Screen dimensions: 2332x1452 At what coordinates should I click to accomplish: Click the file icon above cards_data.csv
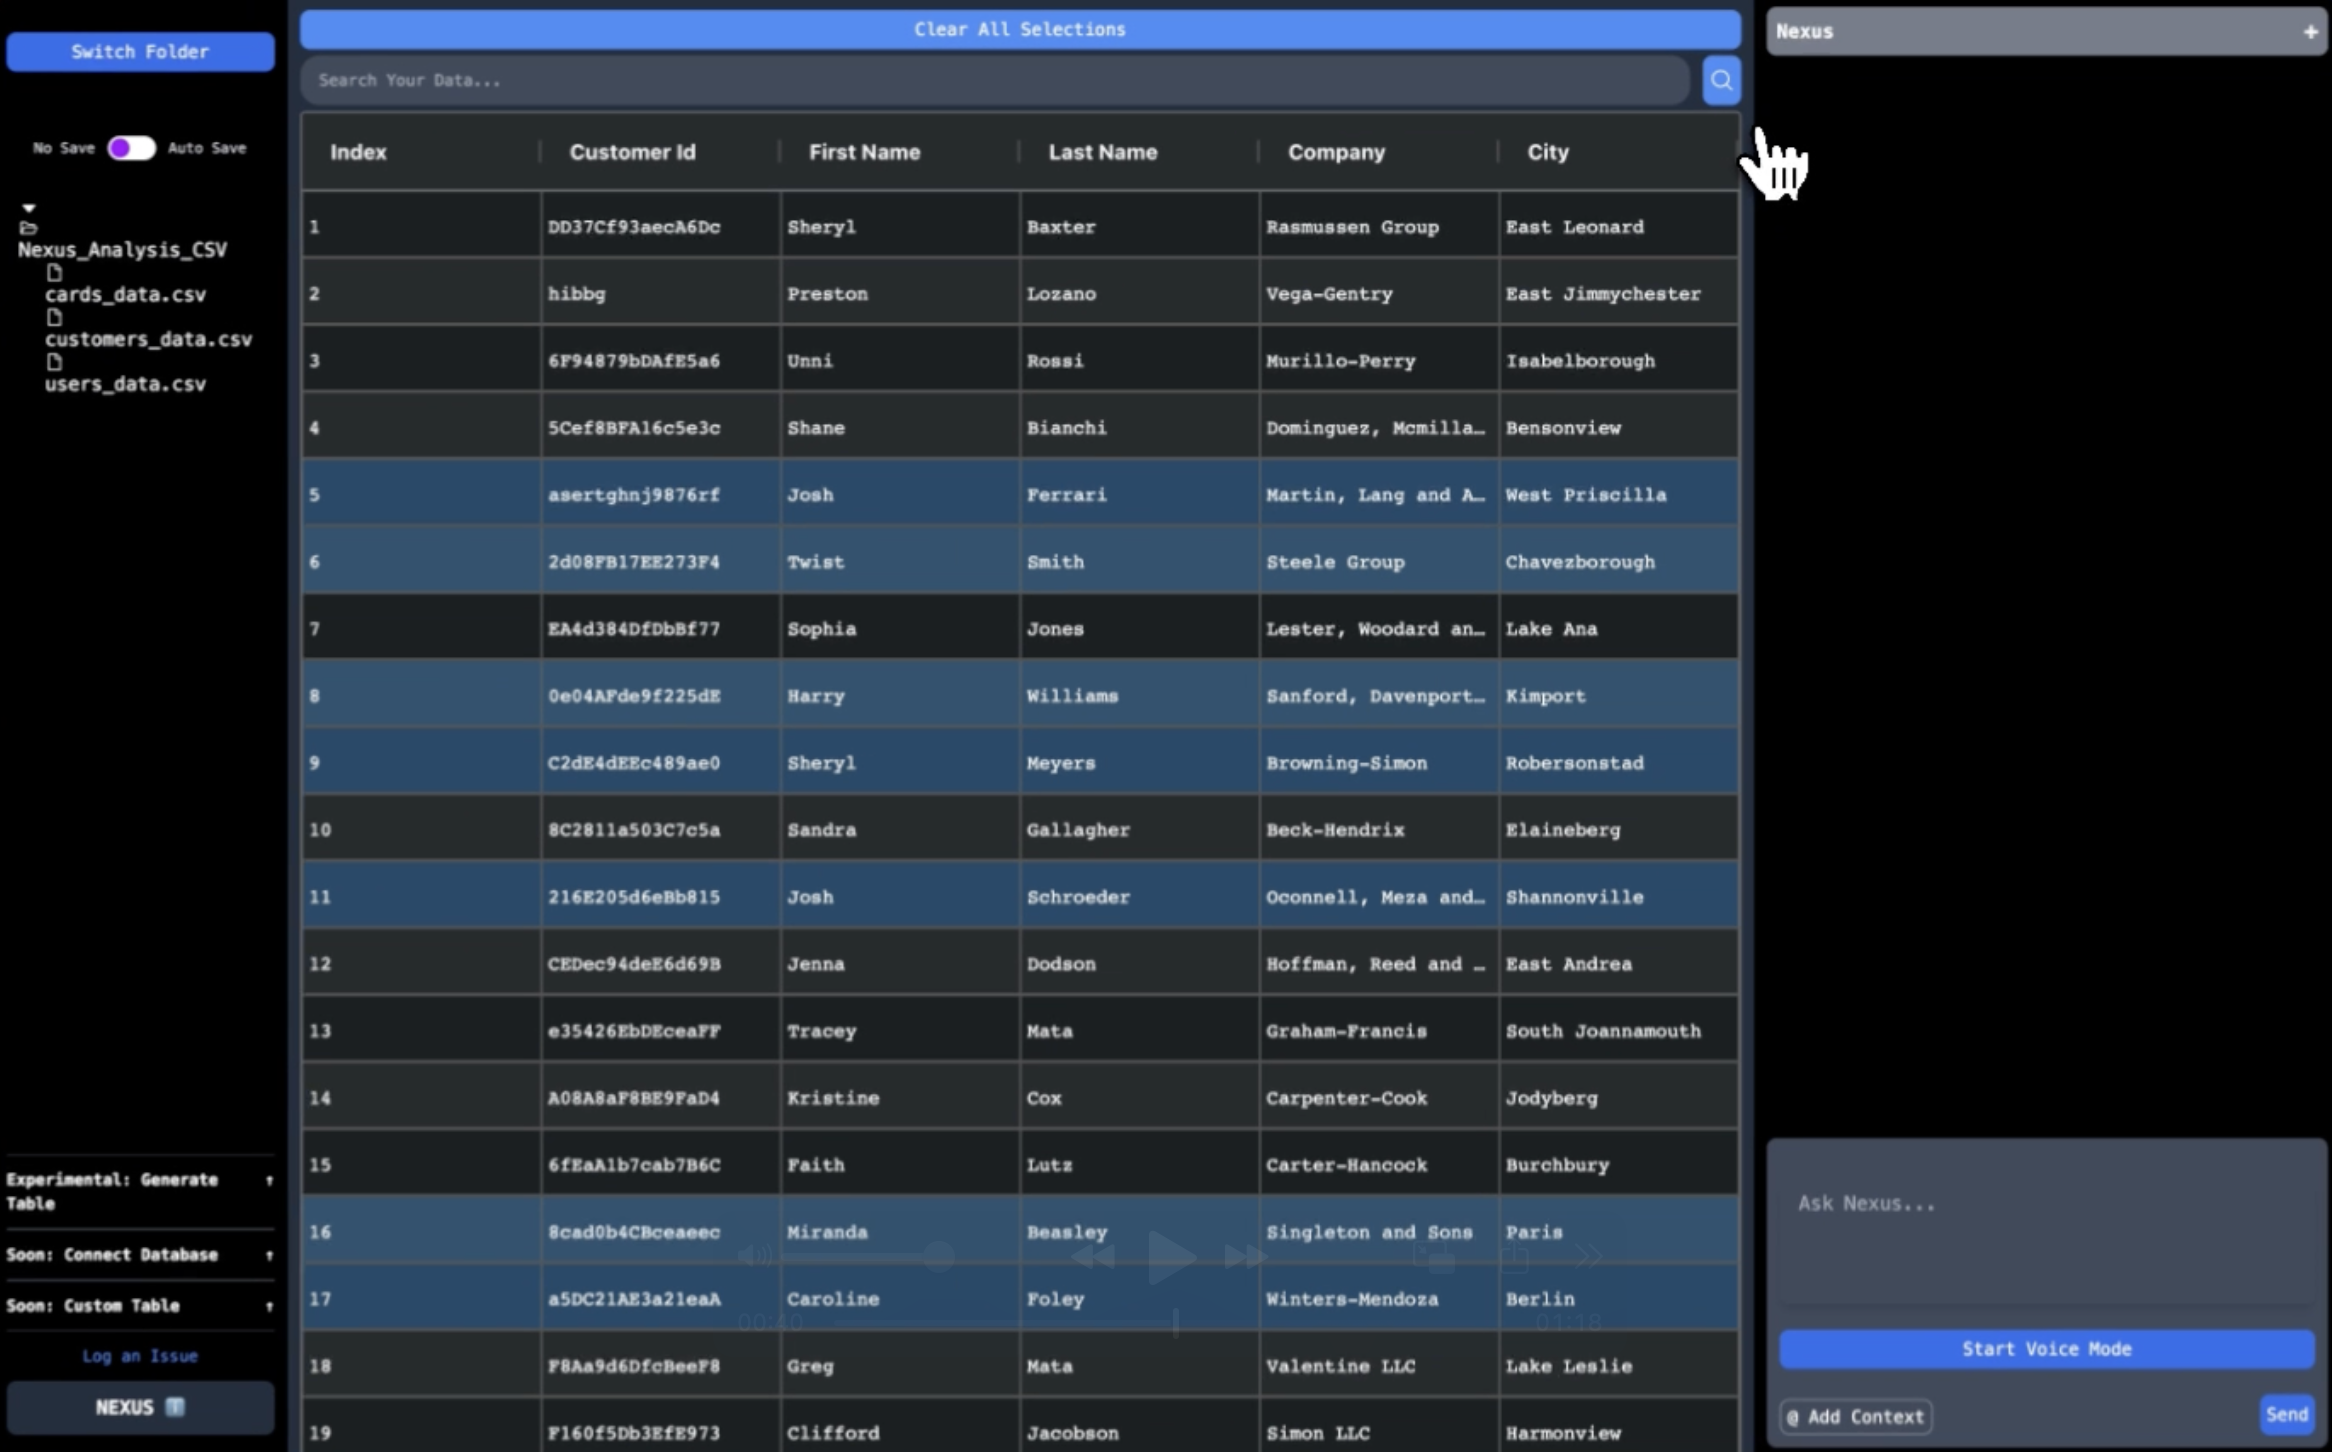pos(54,273)
